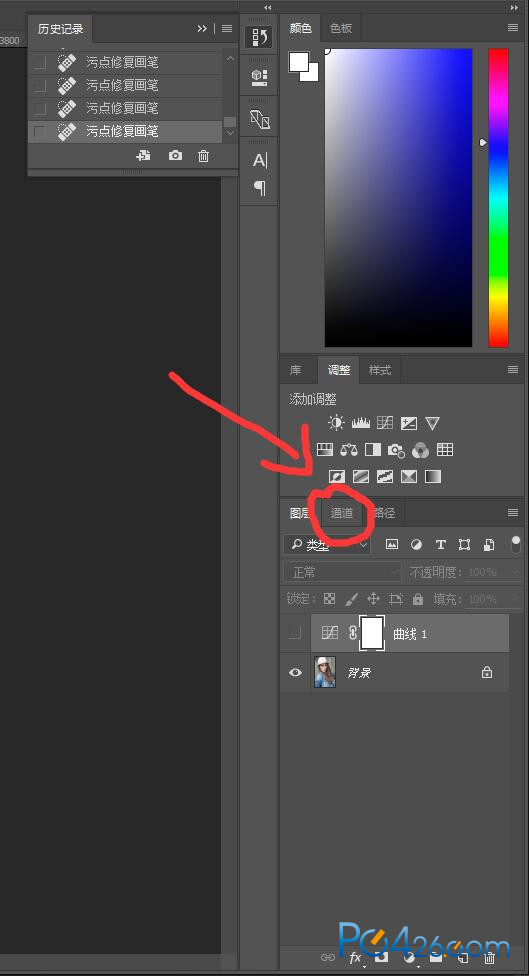Add an Invert adjustment layer
Image resolution: width=529 pixels, height=976 pixels.
337,477
